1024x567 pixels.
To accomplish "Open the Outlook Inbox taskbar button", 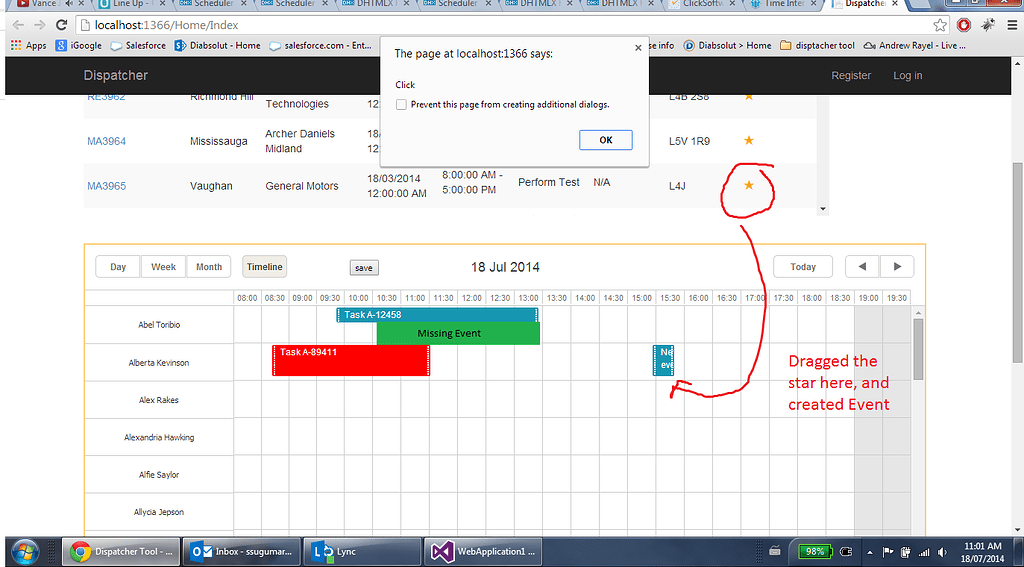I will pyautogui.click(x=242, y=551).
